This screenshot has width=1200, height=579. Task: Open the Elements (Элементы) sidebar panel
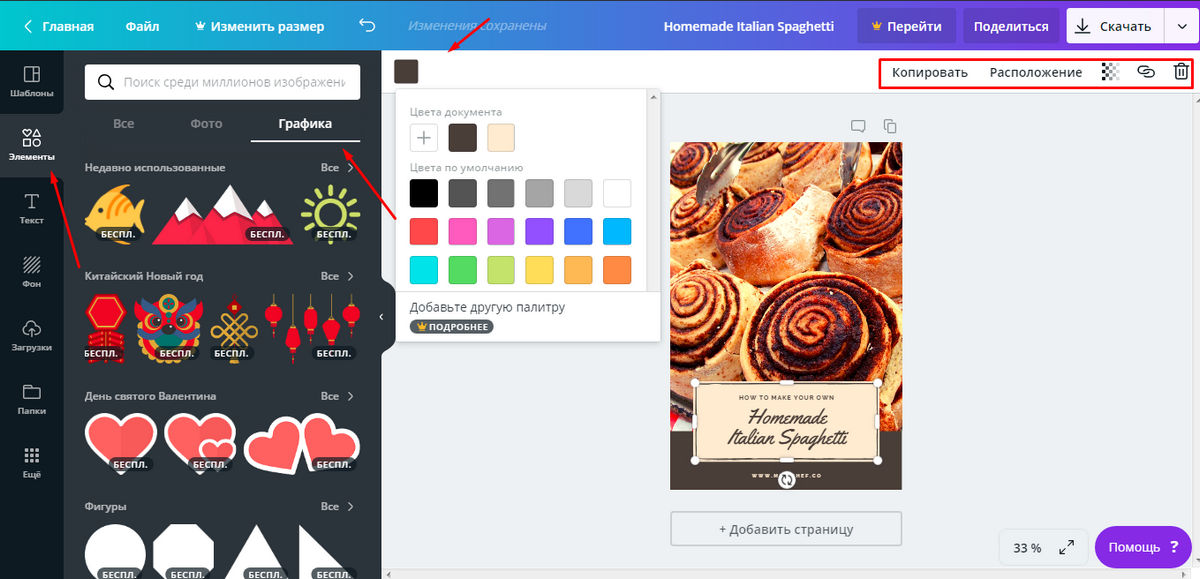coord(31,144)
